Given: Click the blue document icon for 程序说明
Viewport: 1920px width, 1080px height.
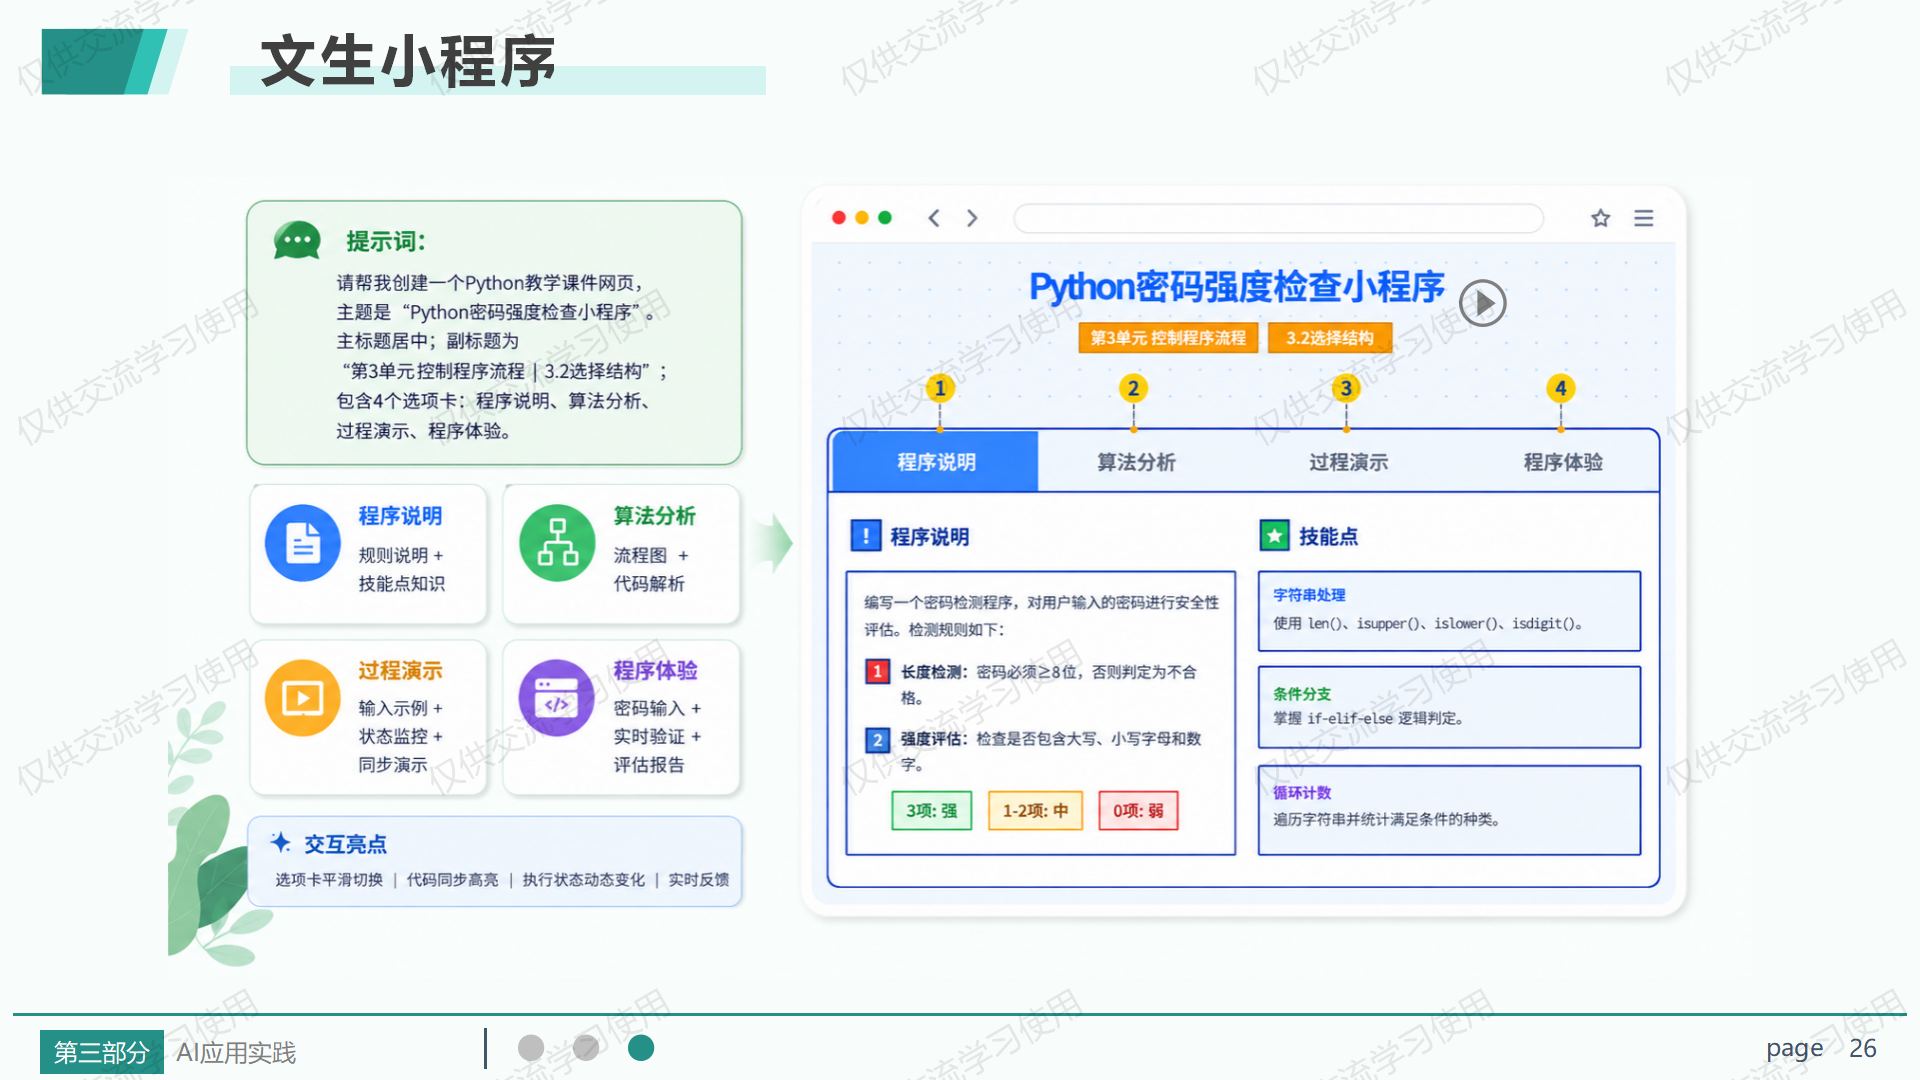Looking at the screenshot, I should (x=302, y=543).
